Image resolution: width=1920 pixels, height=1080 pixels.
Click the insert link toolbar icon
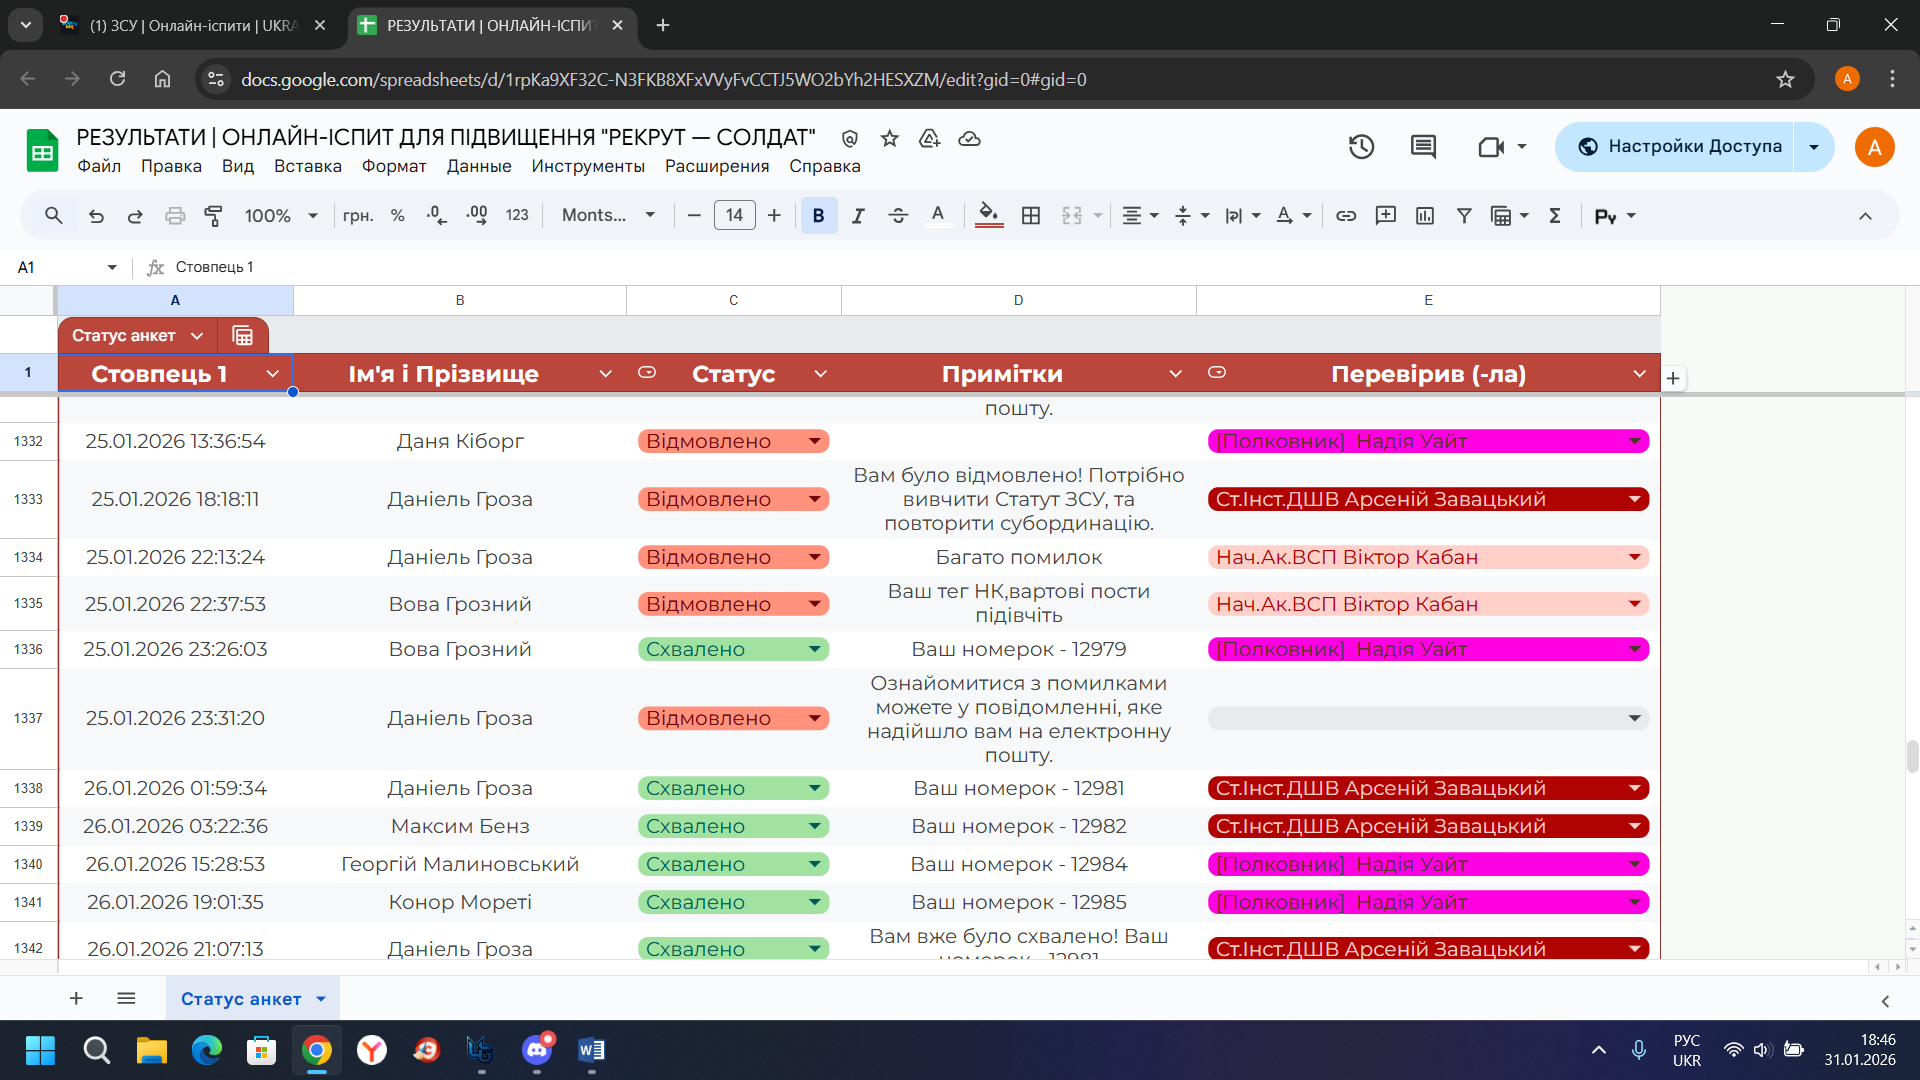[1346, 215]
